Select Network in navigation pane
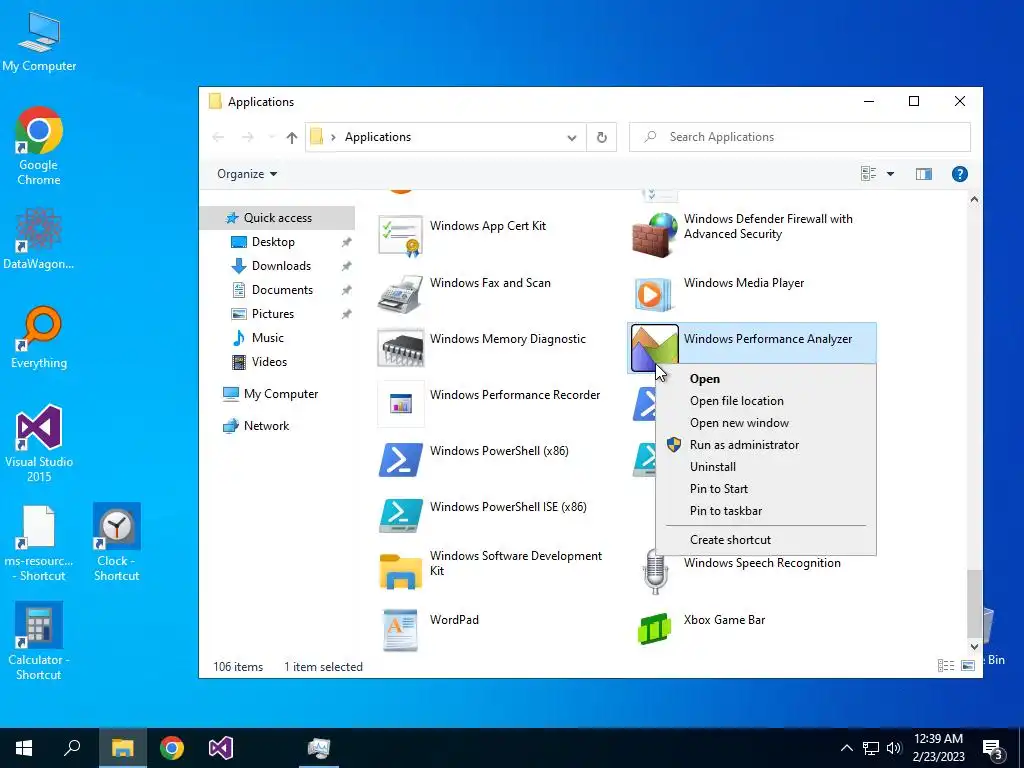Screen dimensions: 1024x768 pyautogui.click(x=266, y=426)
